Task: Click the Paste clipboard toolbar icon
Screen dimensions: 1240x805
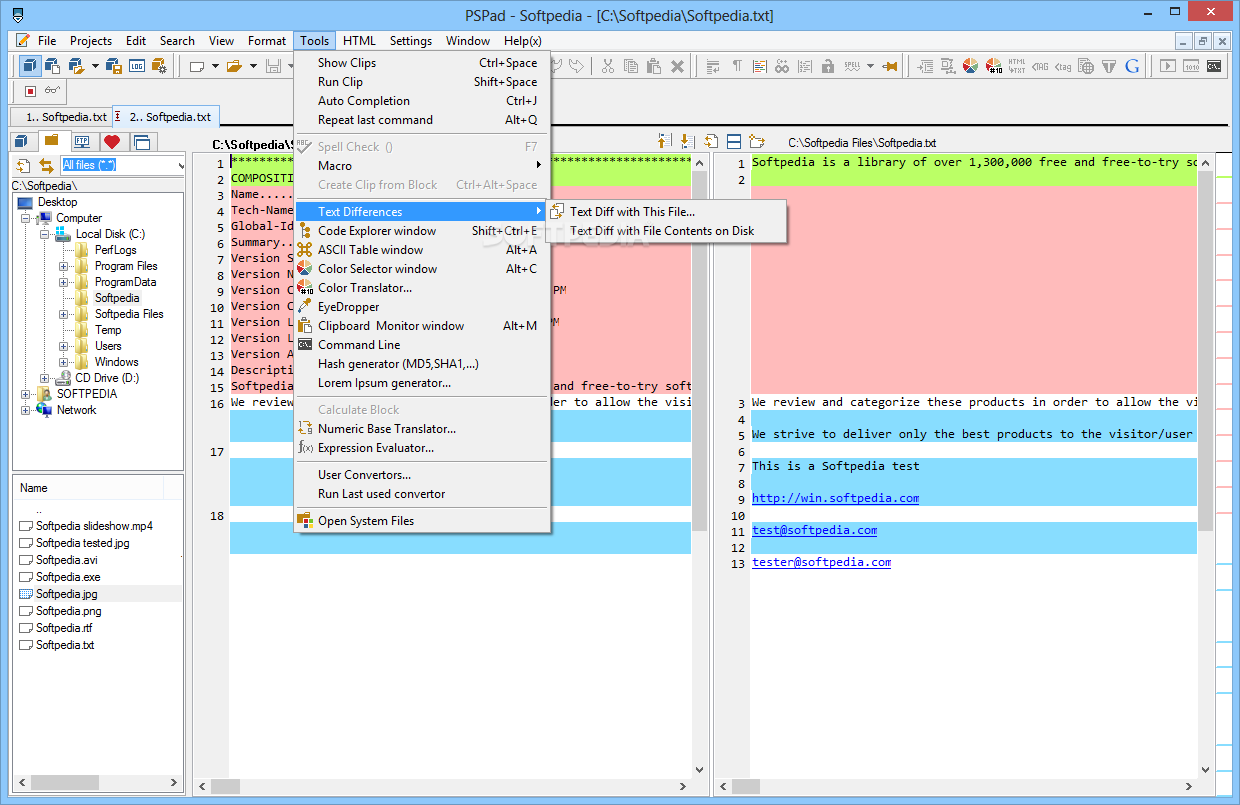Action: (x=654, y=66)
